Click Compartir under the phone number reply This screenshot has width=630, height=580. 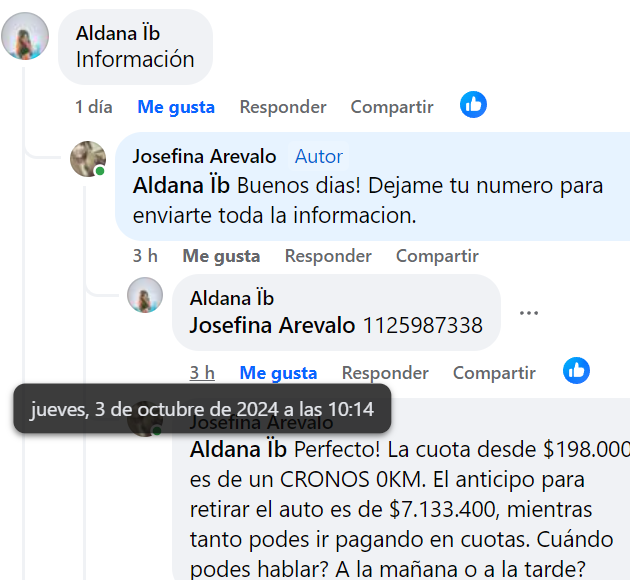tap(494, 373)
